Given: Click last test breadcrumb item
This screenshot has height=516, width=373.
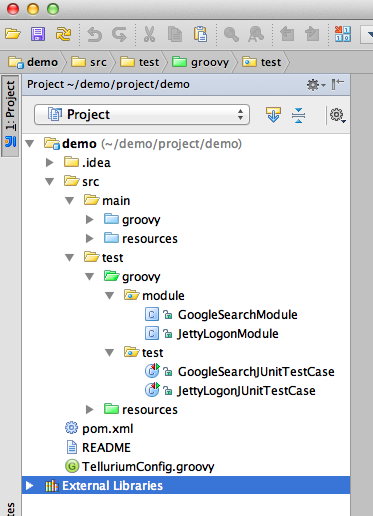Looking at the screenshot, I should coord(262,62).
